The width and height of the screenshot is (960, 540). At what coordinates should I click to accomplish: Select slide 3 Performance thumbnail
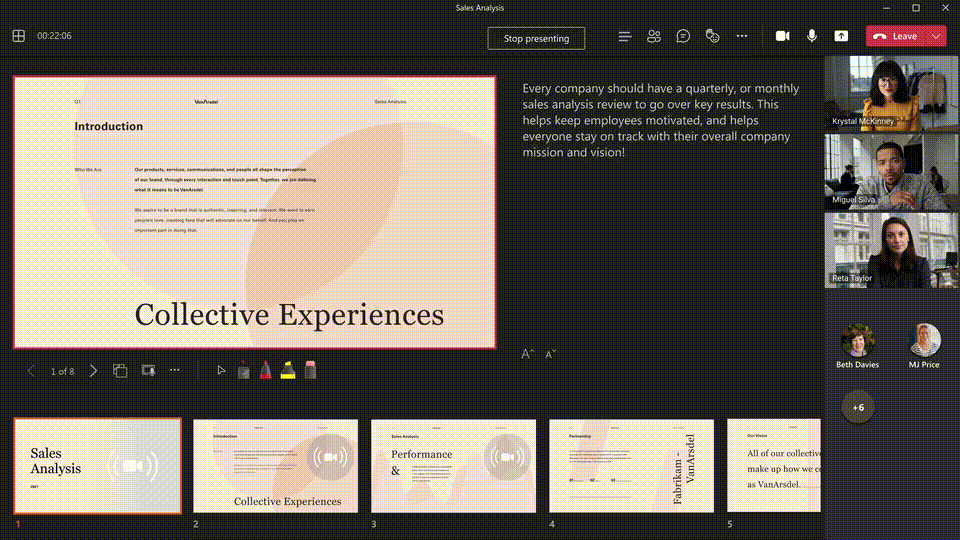pyautogui.click(x=454, y=466)
